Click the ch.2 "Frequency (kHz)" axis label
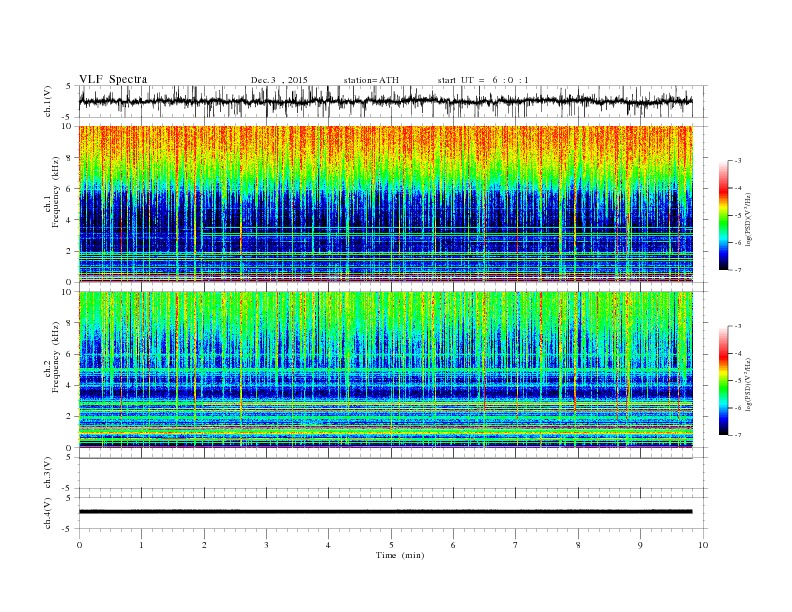792x612 pixels. pos(56,357)
